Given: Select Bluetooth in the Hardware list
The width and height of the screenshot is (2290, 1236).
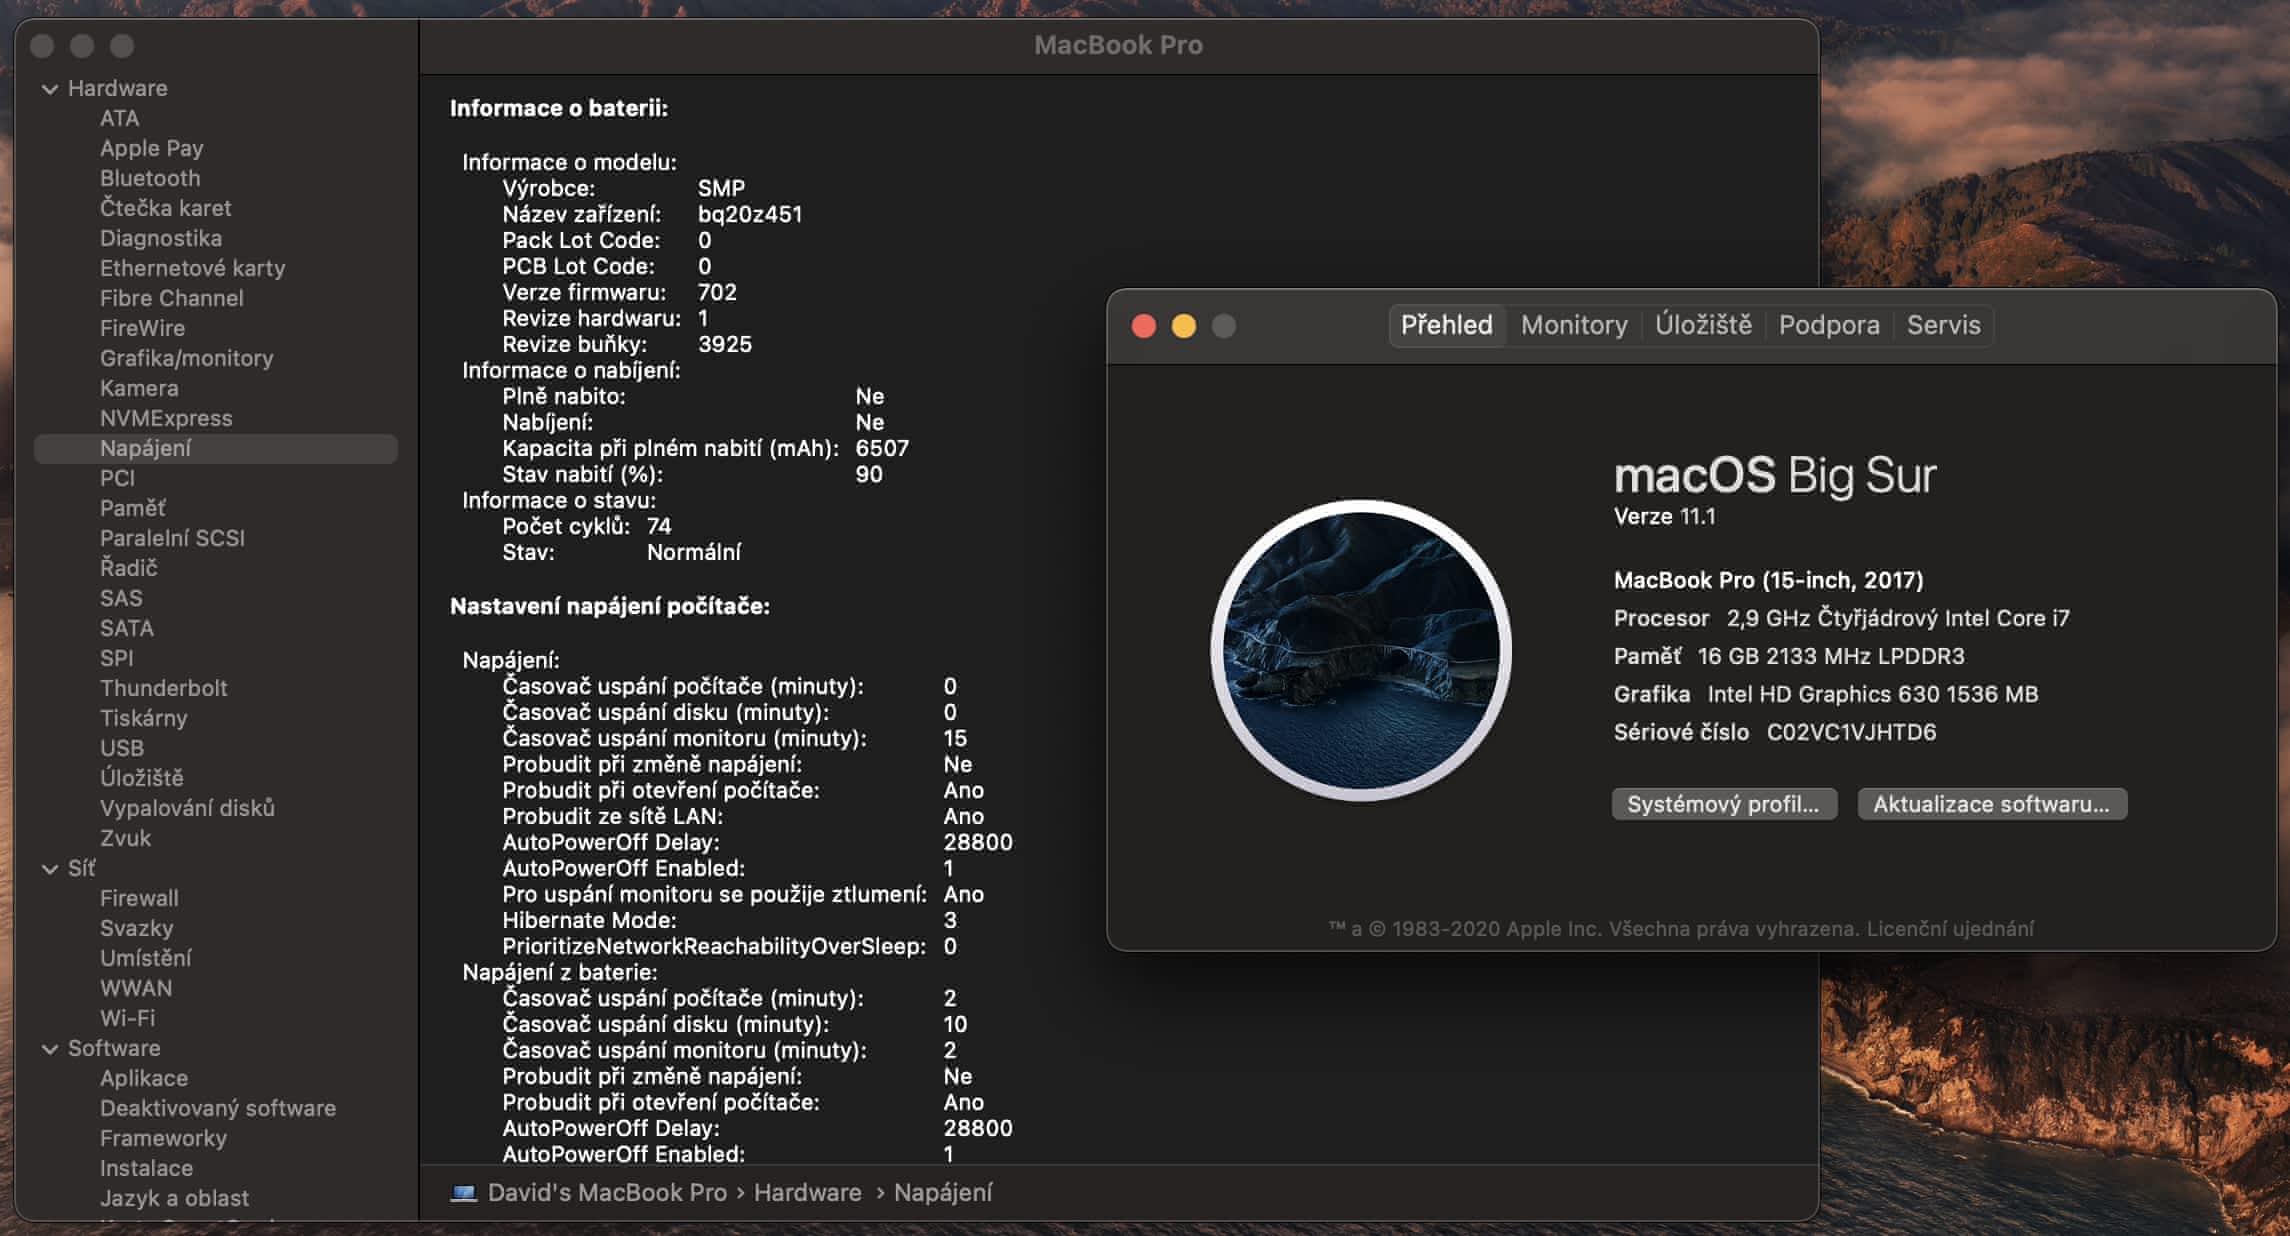Looking at the screenshot, I should pos(150,179).
